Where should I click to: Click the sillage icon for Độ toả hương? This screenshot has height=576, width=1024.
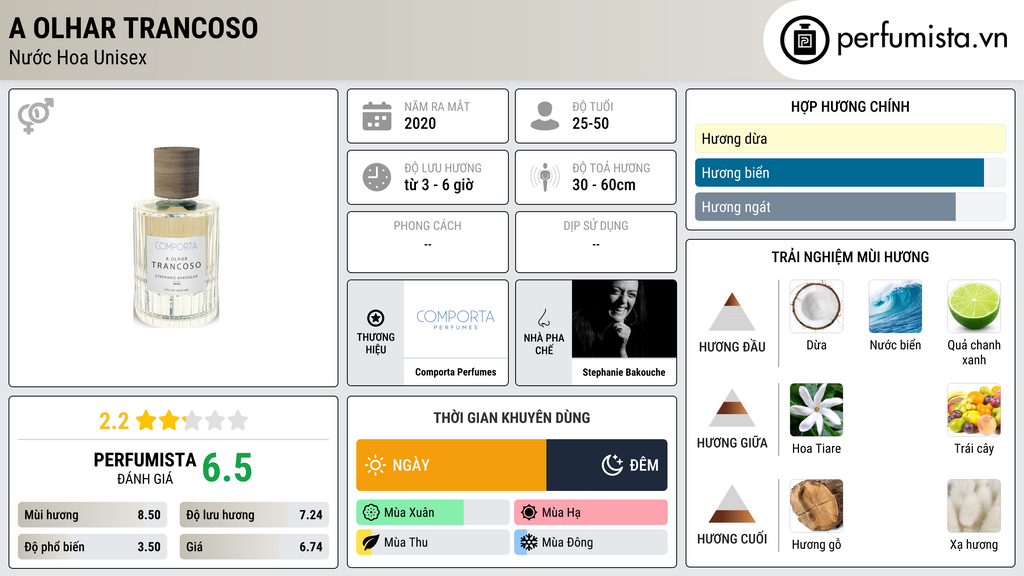[x=545, y=177]
